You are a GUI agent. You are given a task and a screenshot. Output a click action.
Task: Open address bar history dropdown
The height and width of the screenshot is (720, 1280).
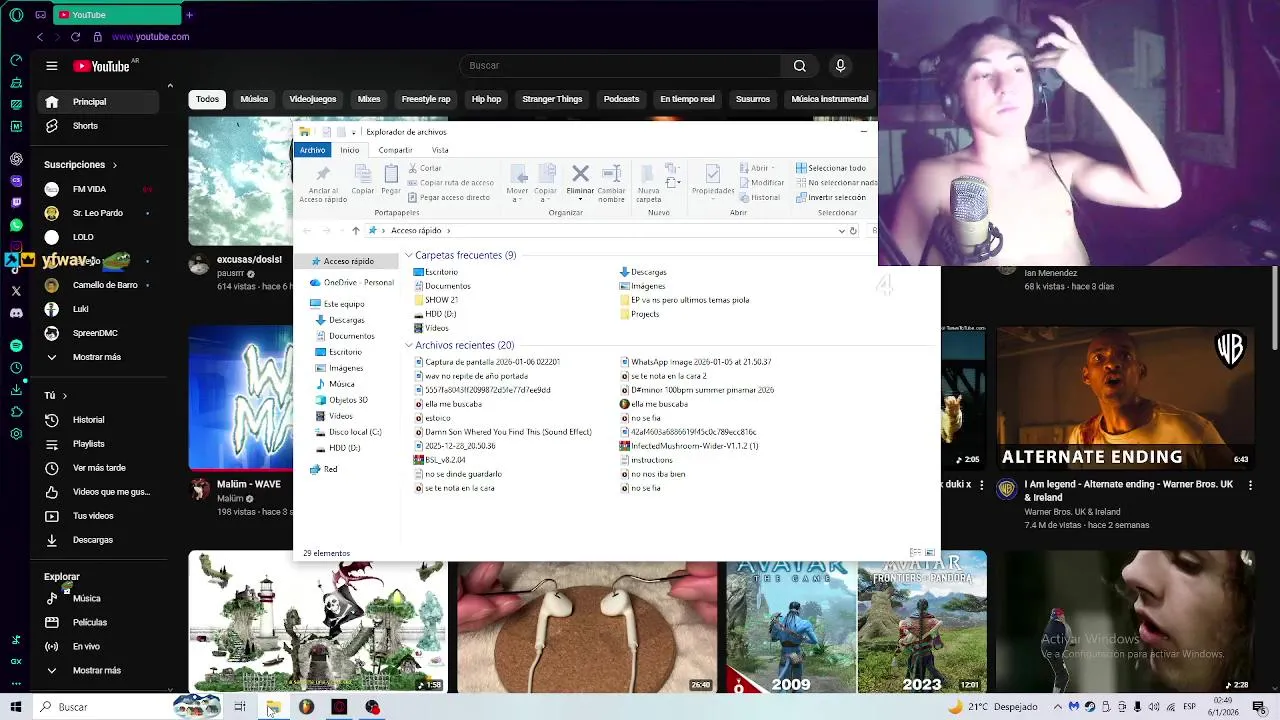[841, 231]
